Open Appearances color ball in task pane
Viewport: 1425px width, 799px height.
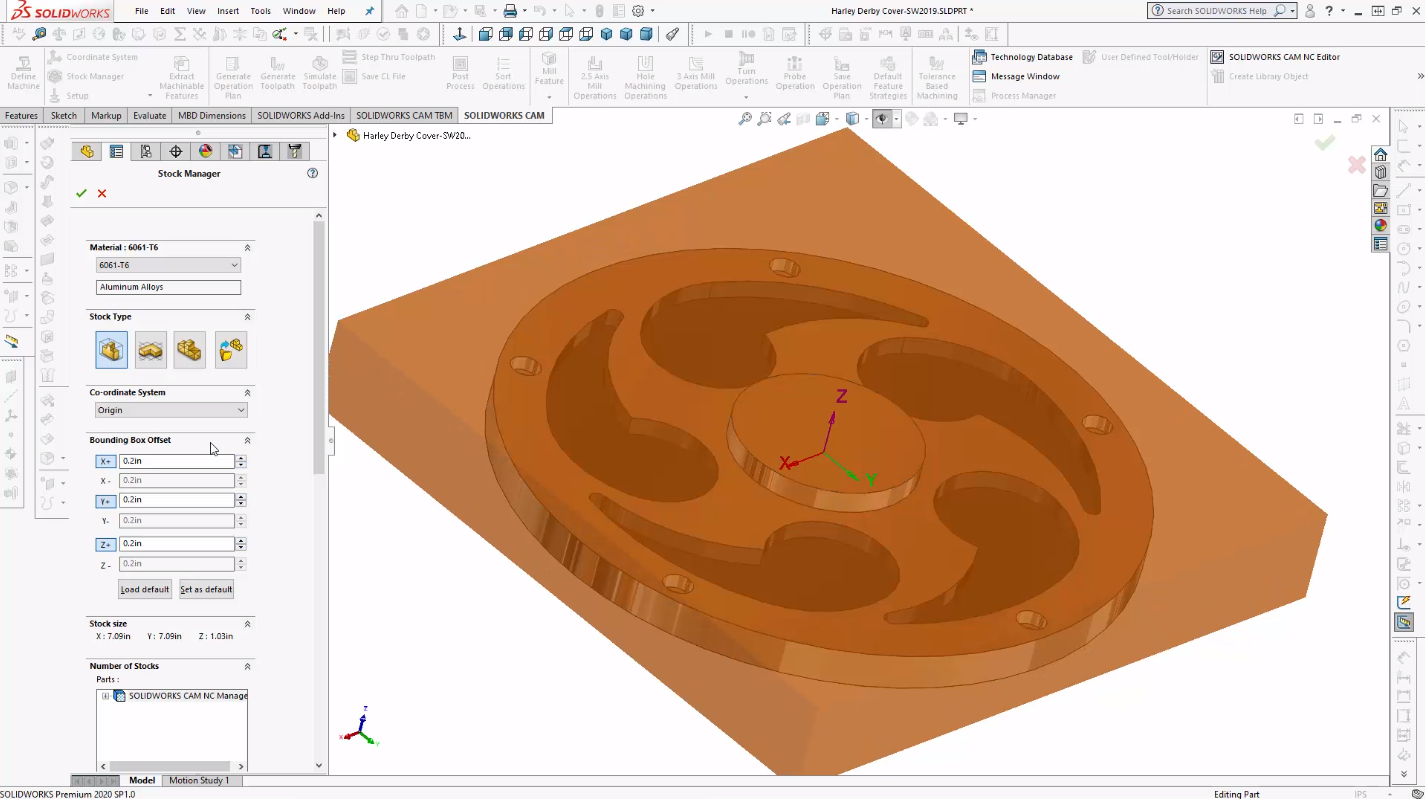[1380, 225]
